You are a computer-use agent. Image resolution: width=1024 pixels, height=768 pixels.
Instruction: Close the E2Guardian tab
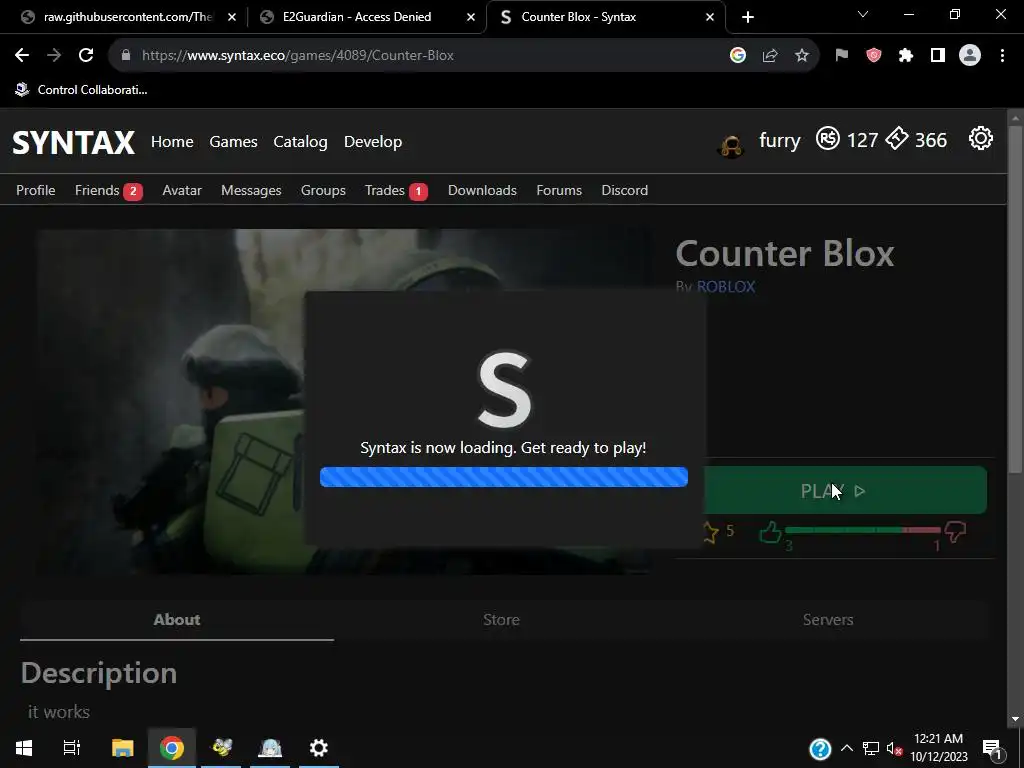tap(471, 17)
